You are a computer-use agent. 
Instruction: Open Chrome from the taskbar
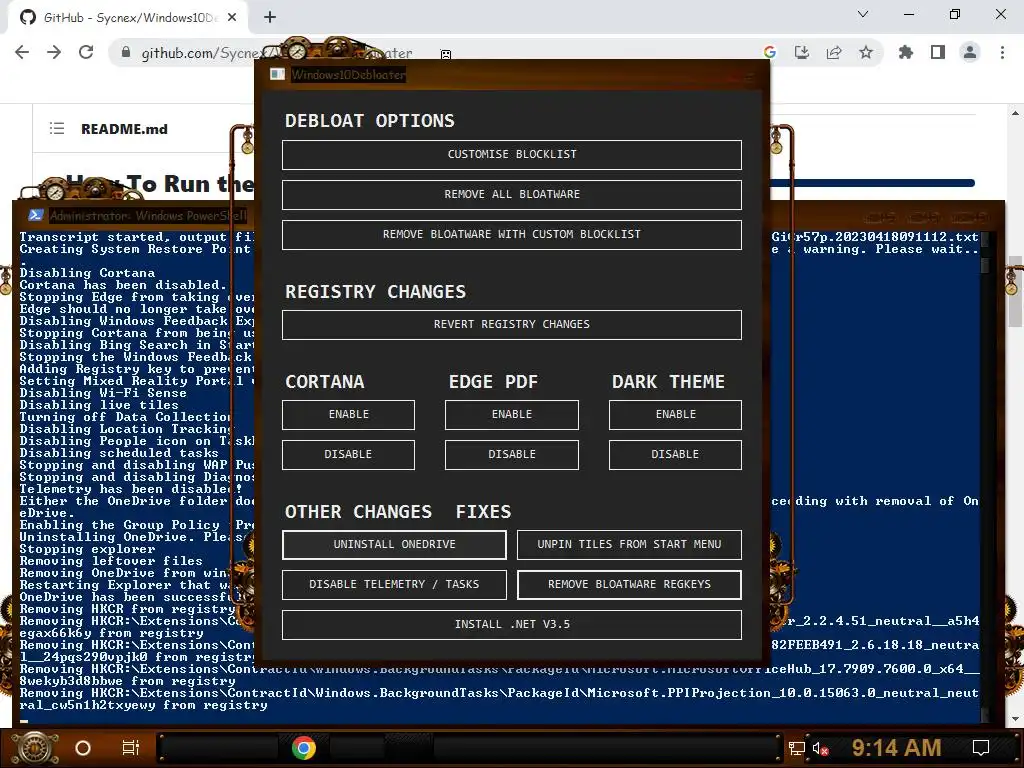pyautogui.click(x=304, y=748)
